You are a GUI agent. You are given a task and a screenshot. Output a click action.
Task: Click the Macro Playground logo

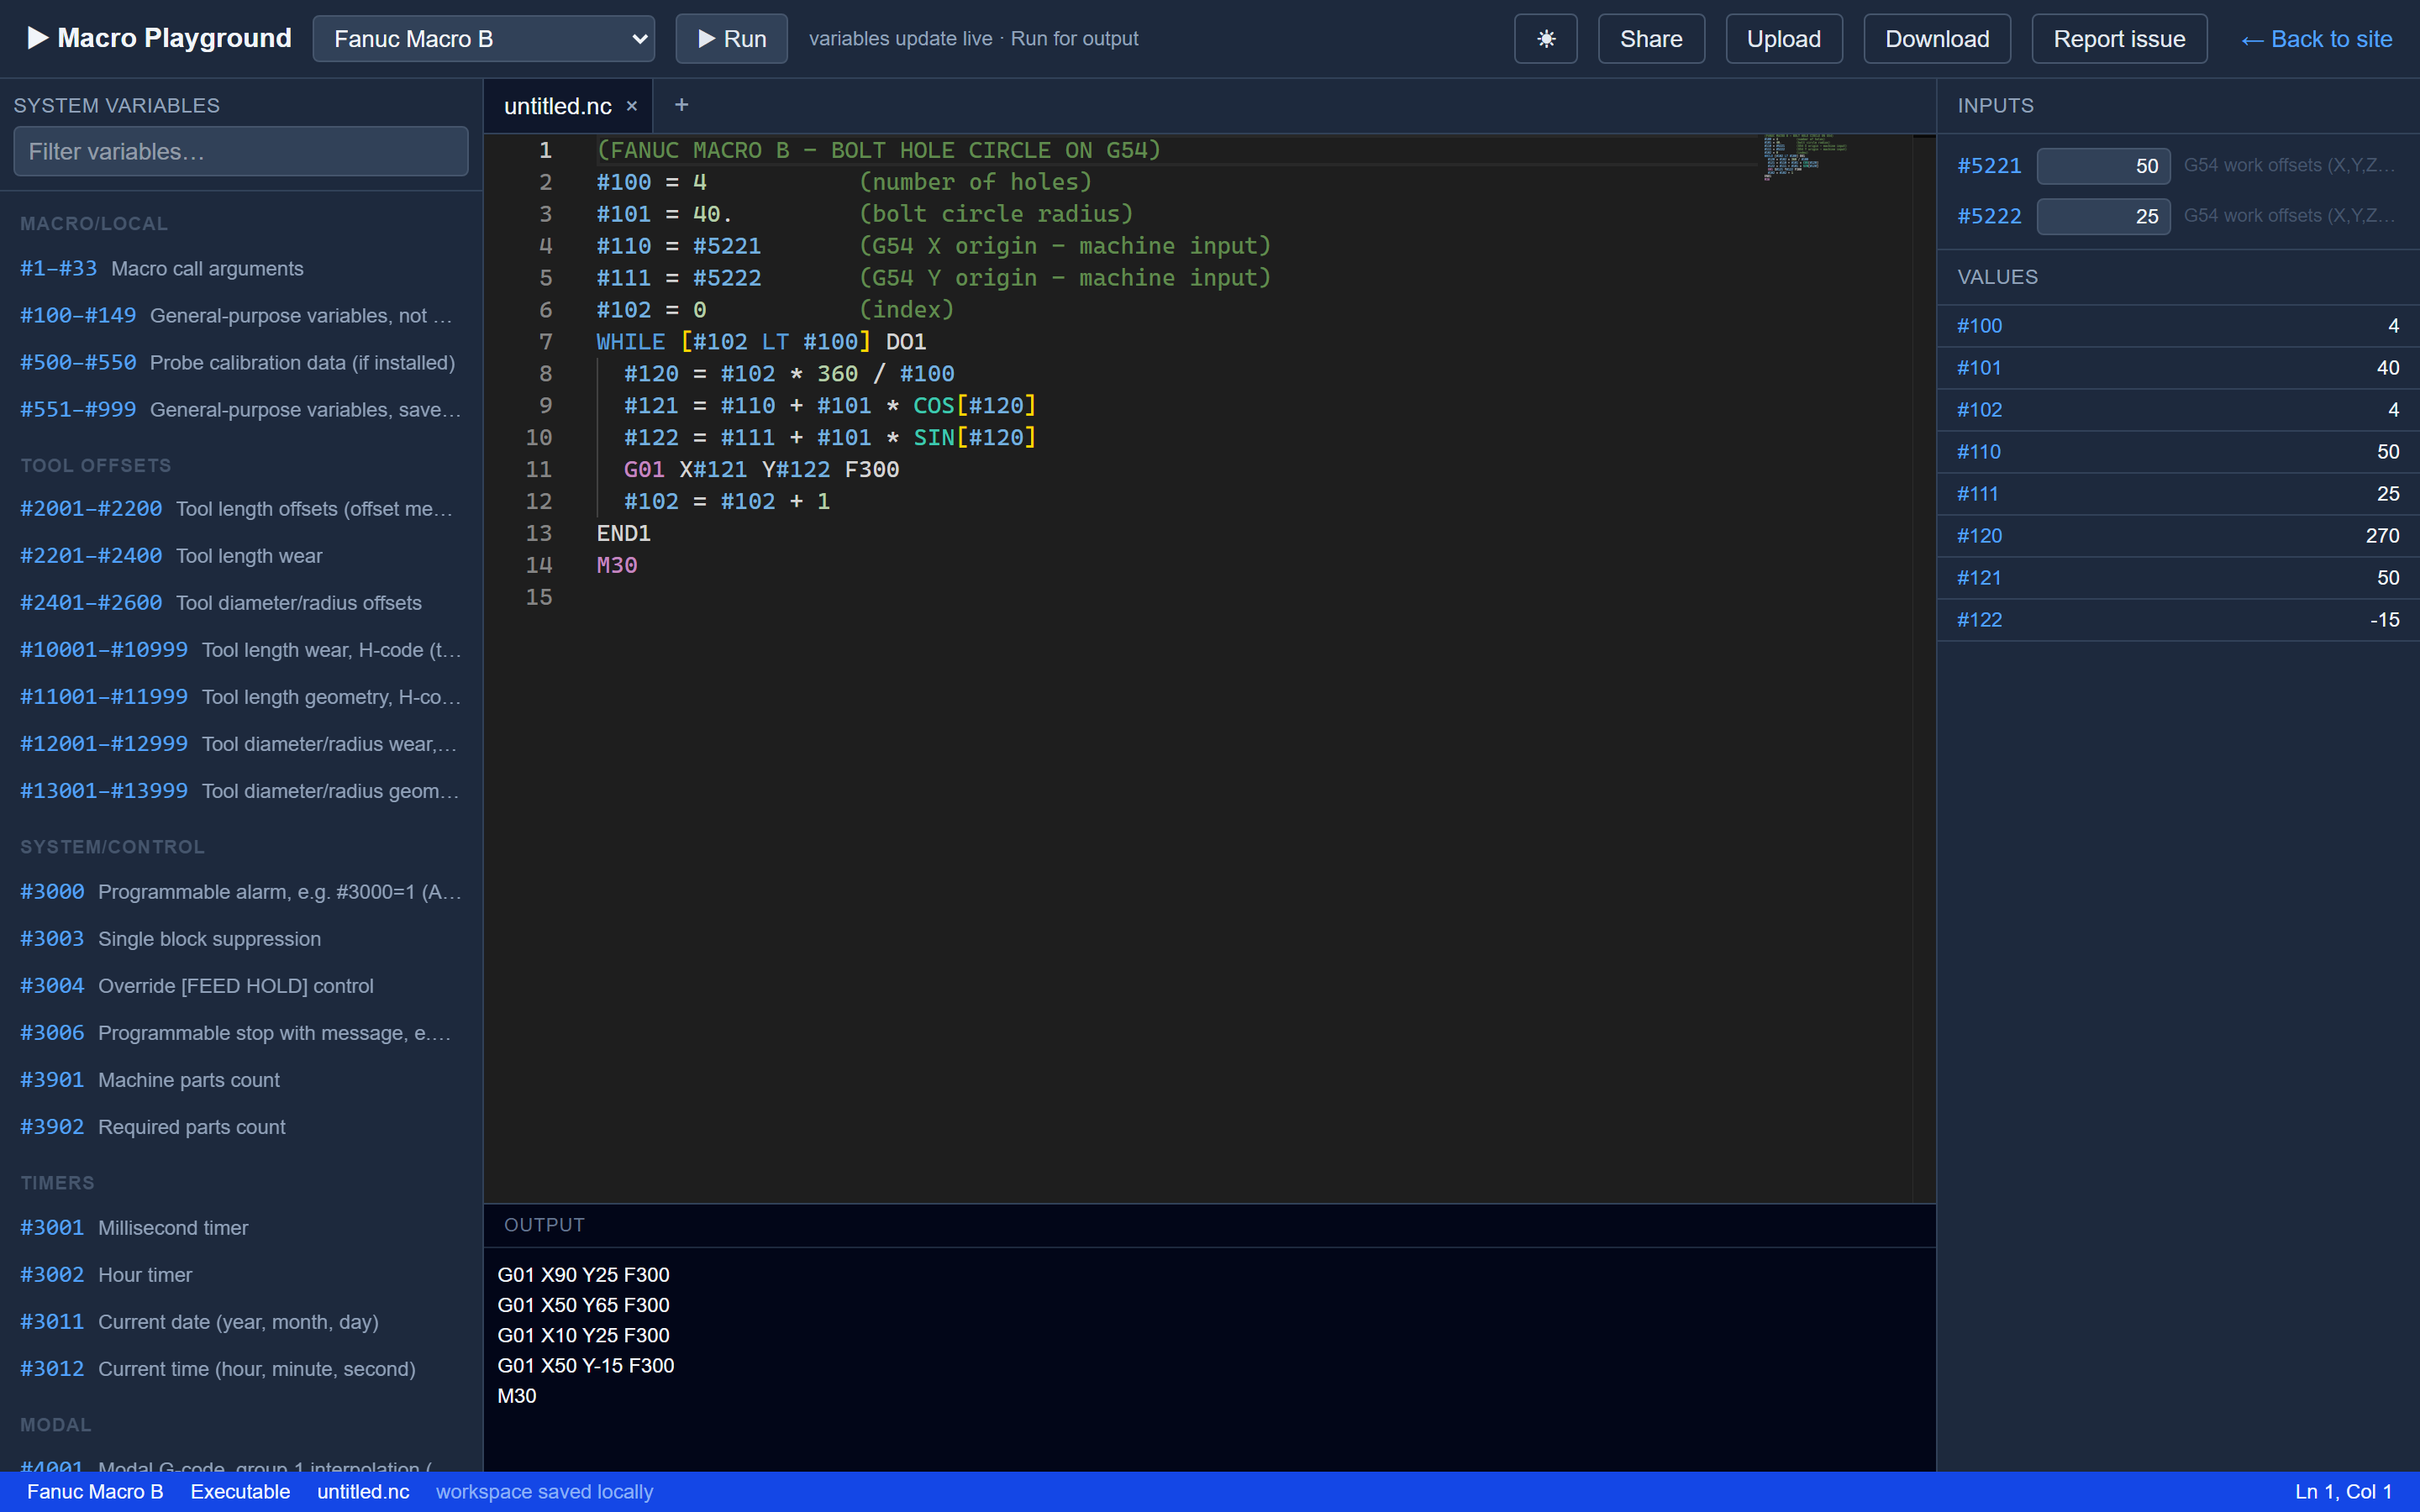tap(159, 38)
